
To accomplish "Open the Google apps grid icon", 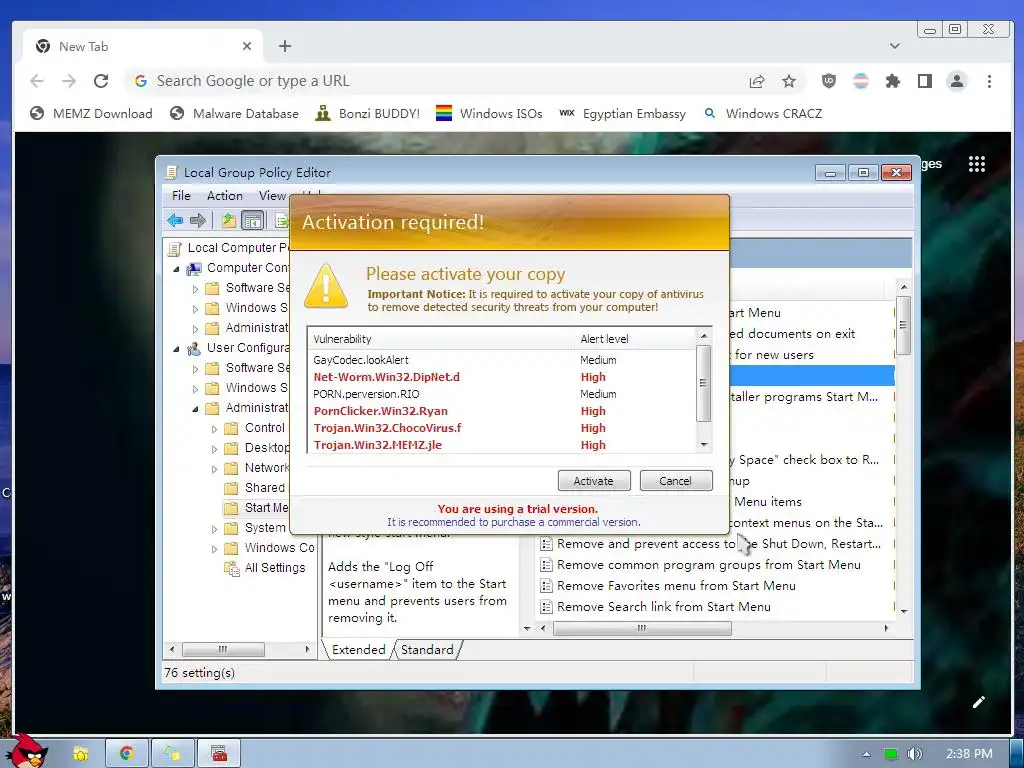I will pyautogui.click(x=976, y=164).
